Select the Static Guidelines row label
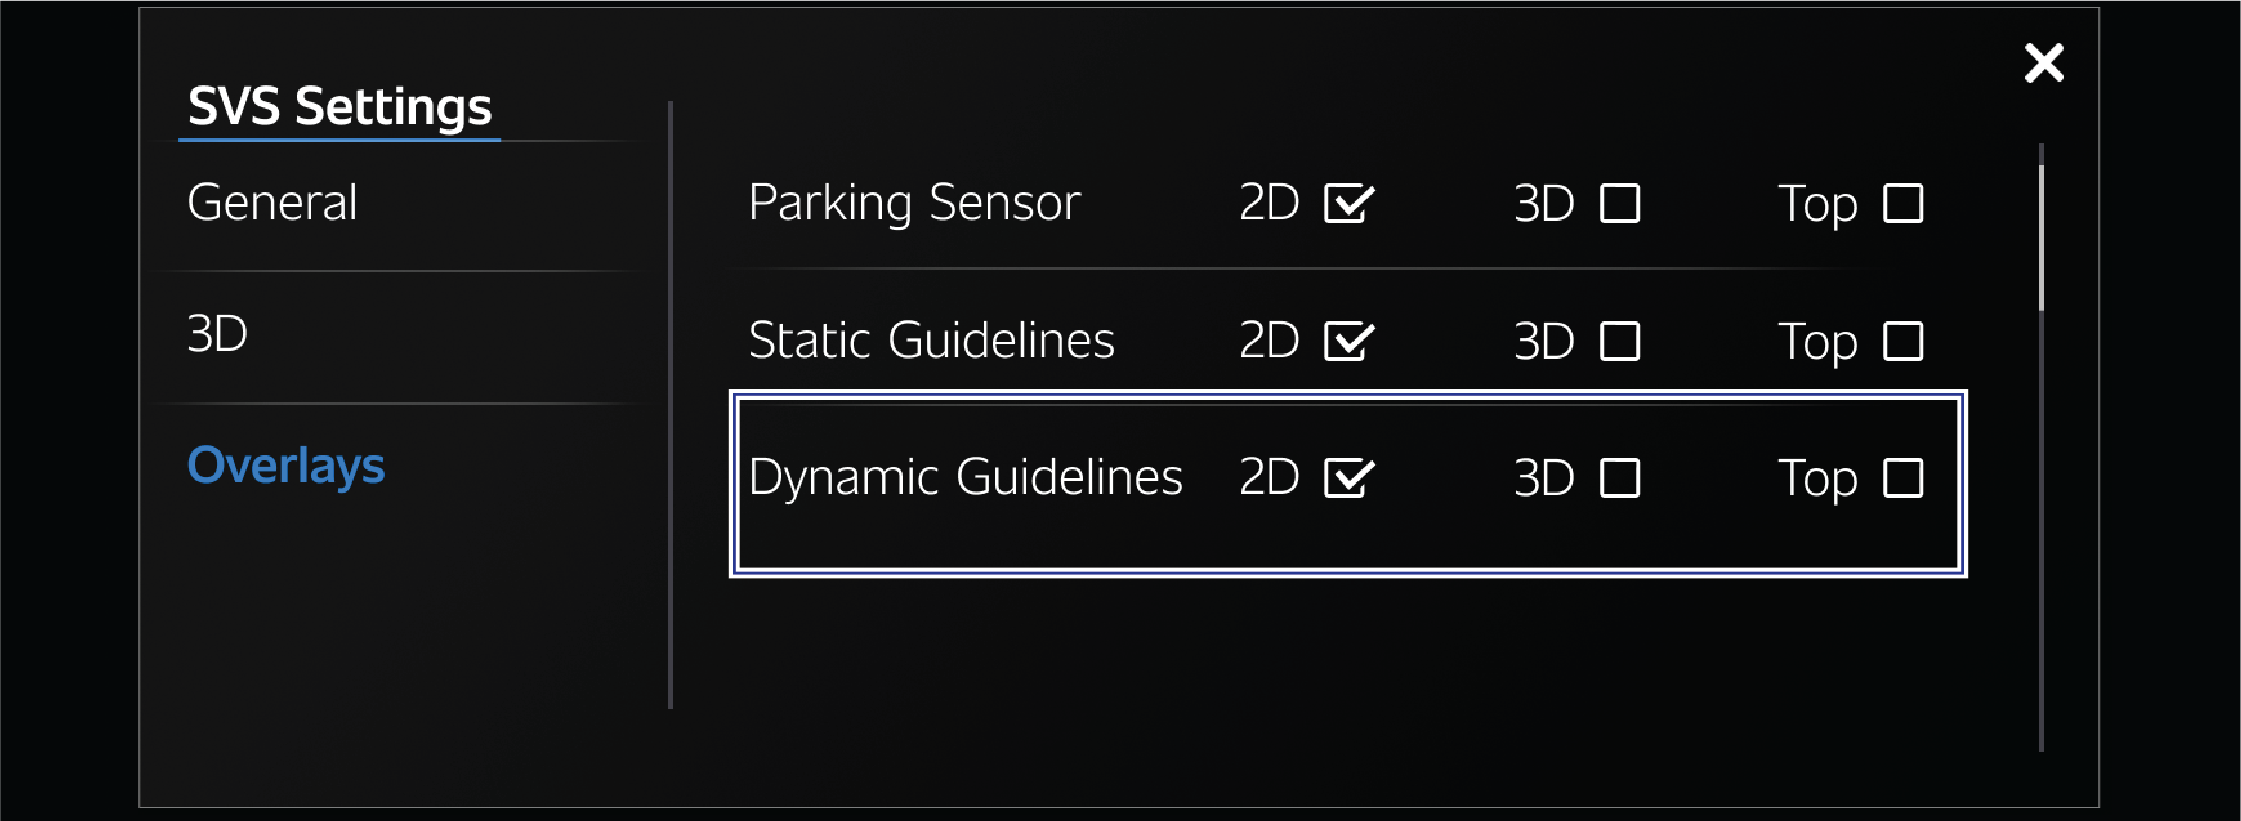The width and height of the screenshot is (2241, 821). click(931, 340)
